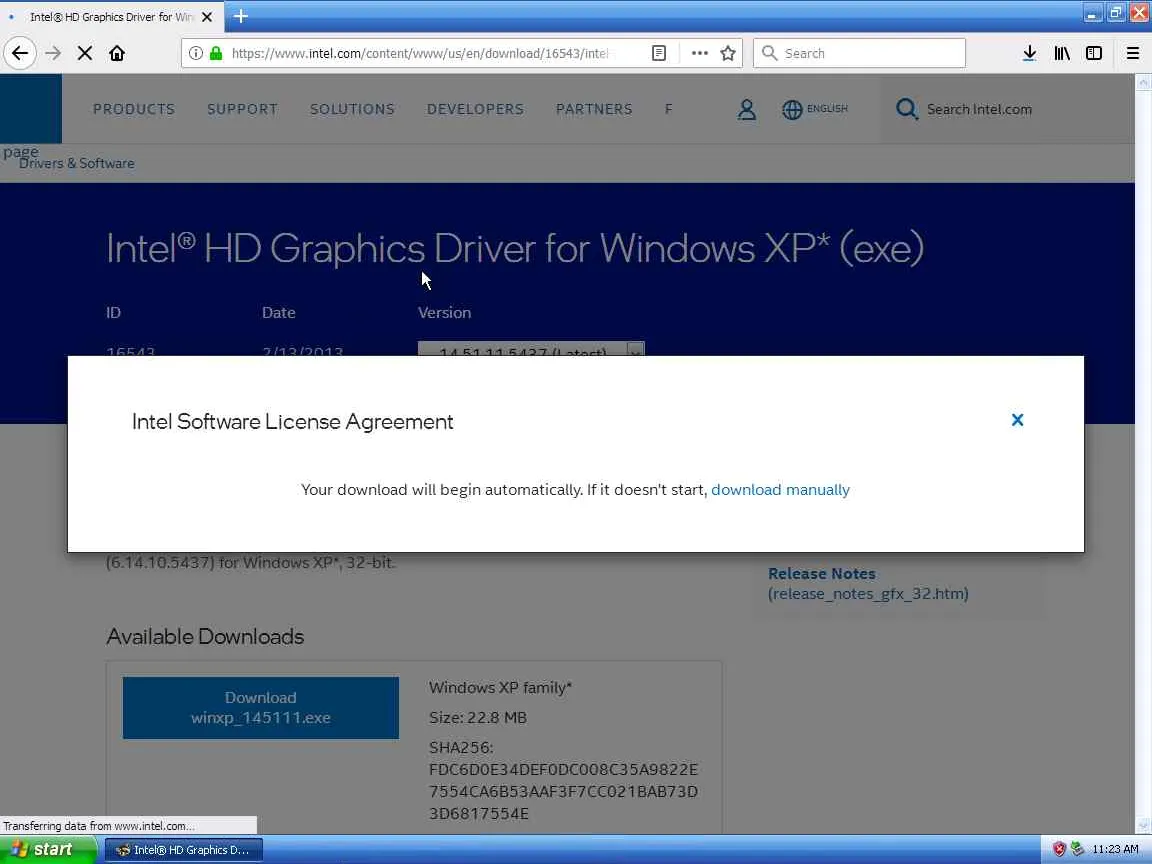Open the SUPPORT menu
Image resolution: width=1152 pixels, height=864 pixels.
point(242,109)
